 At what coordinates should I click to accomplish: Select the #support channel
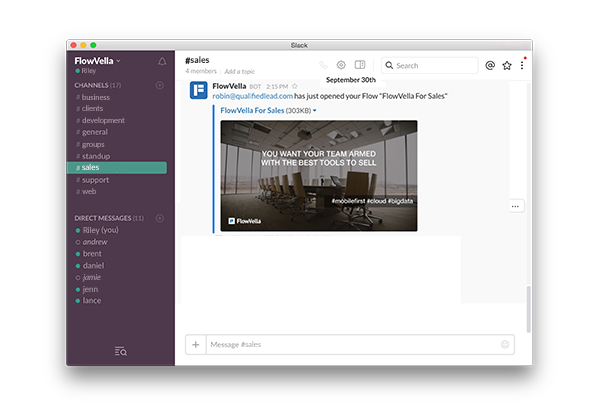point(95,180)
